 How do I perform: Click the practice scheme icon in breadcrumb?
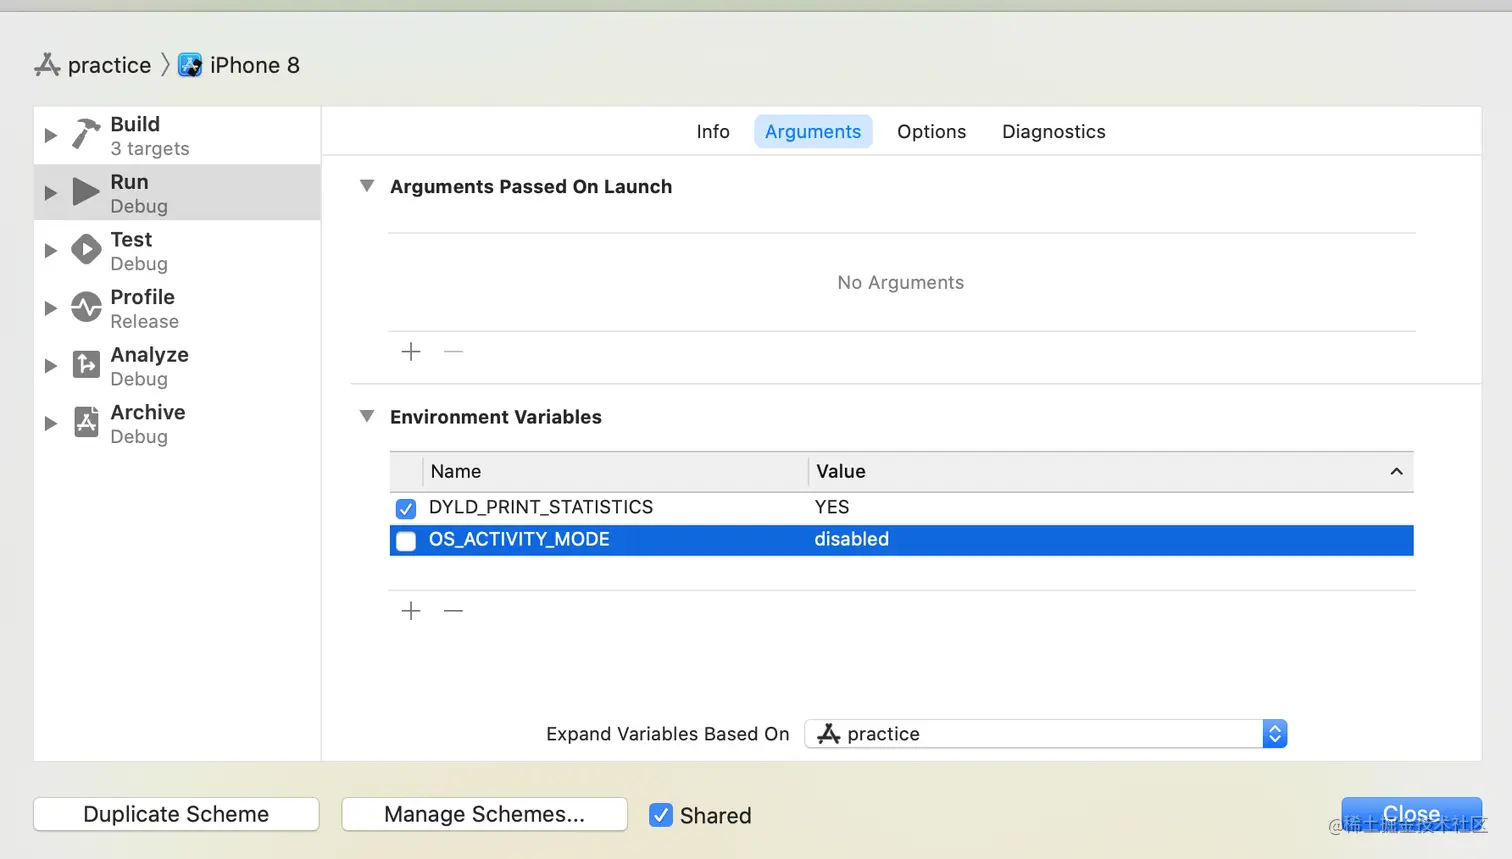click(47, 65)
